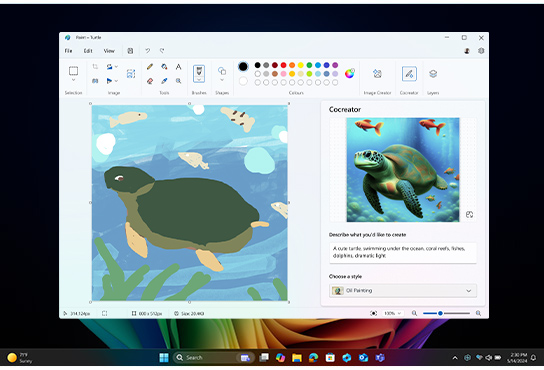The image size is (544, 370).
Task: Open the Windows Start menu
Action: [164, 358]
